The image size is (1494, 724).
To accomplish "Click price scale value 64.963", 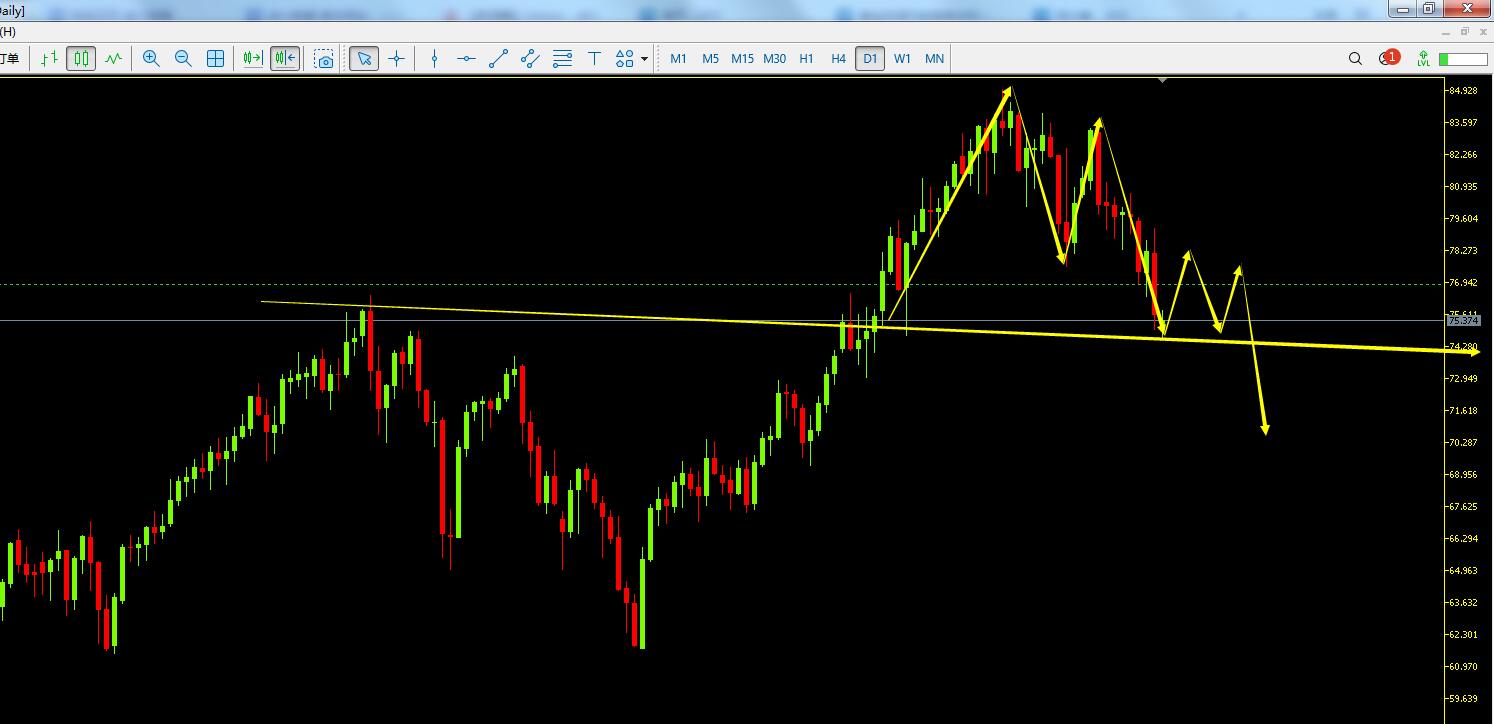I will point(1463,571).
